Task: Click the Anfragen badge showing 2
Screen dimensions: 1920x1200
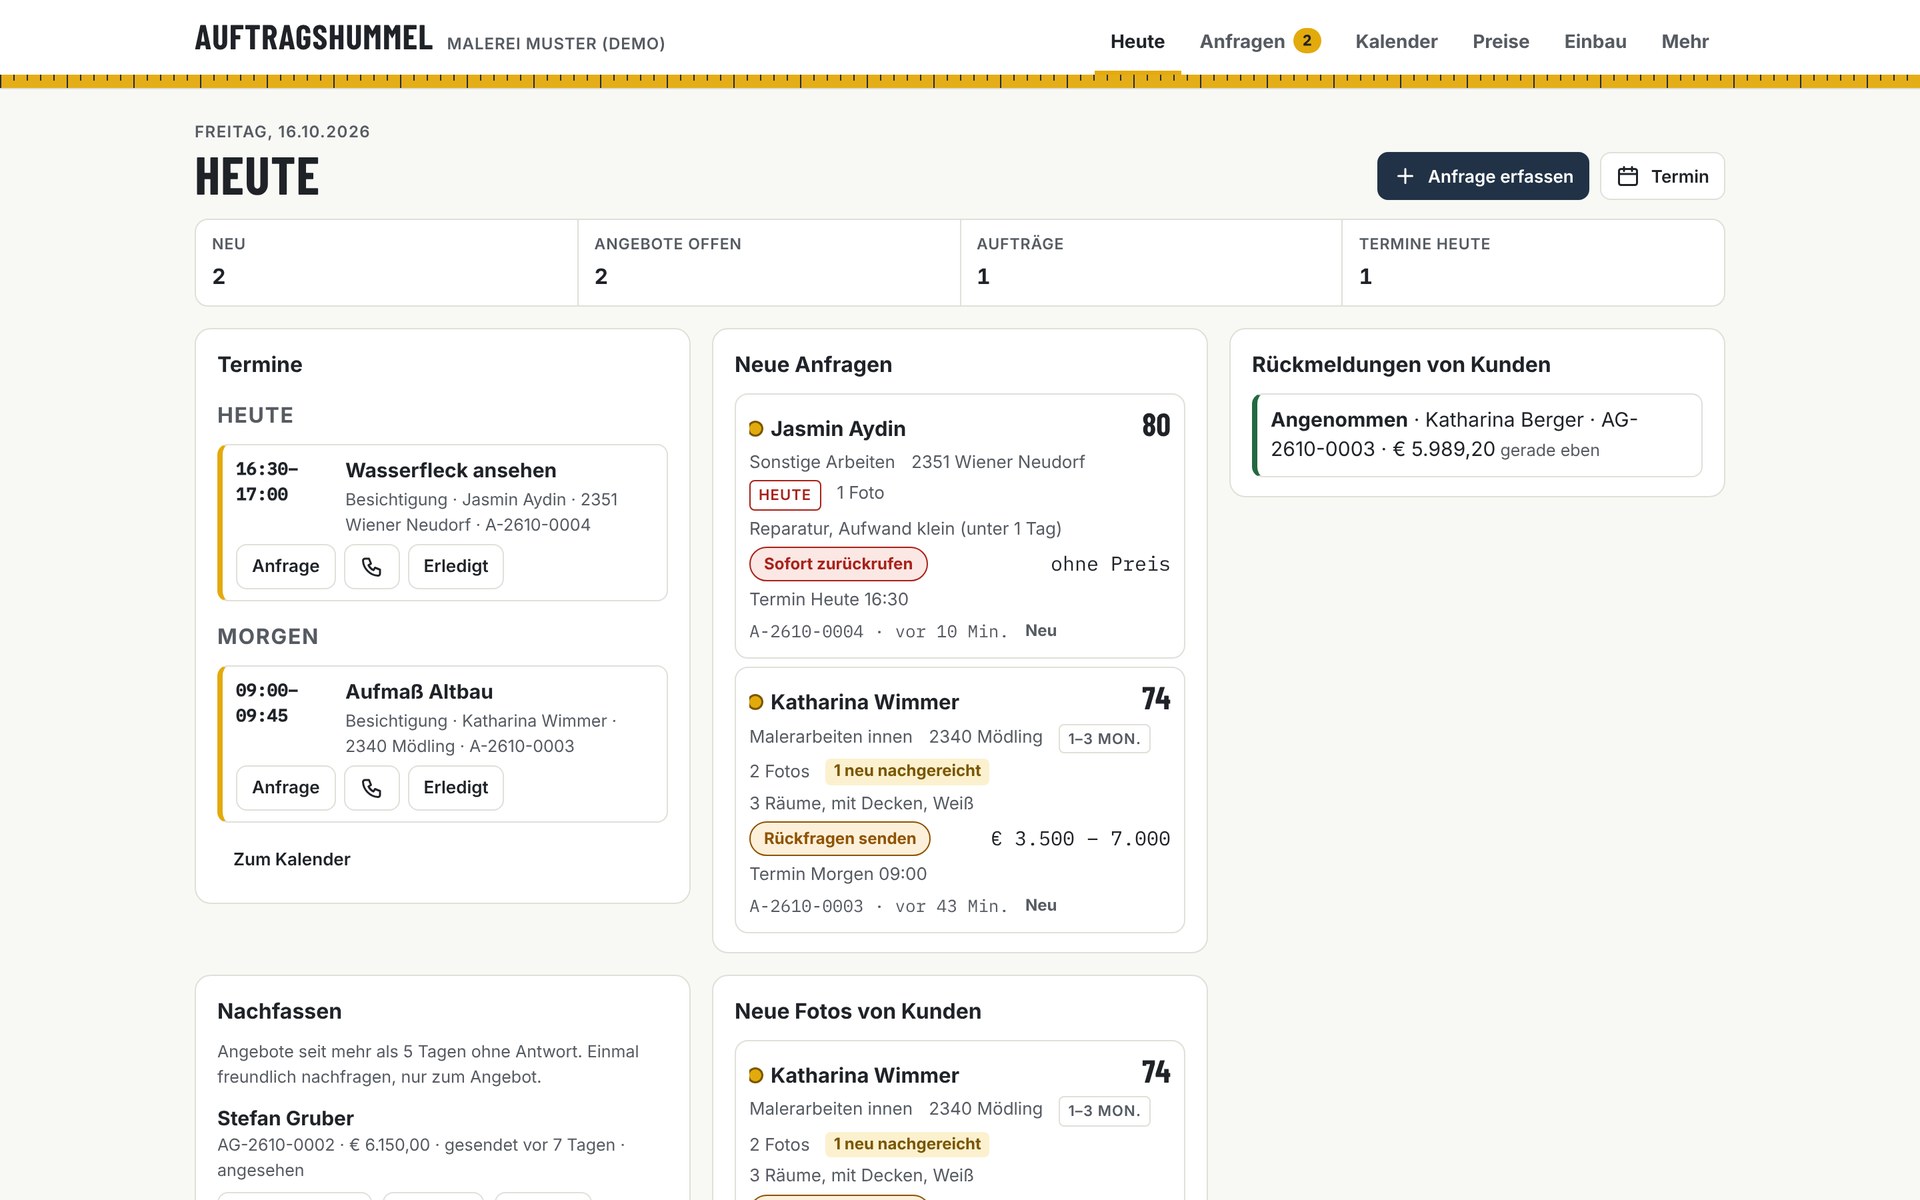Action: (x=1307, y=41)
